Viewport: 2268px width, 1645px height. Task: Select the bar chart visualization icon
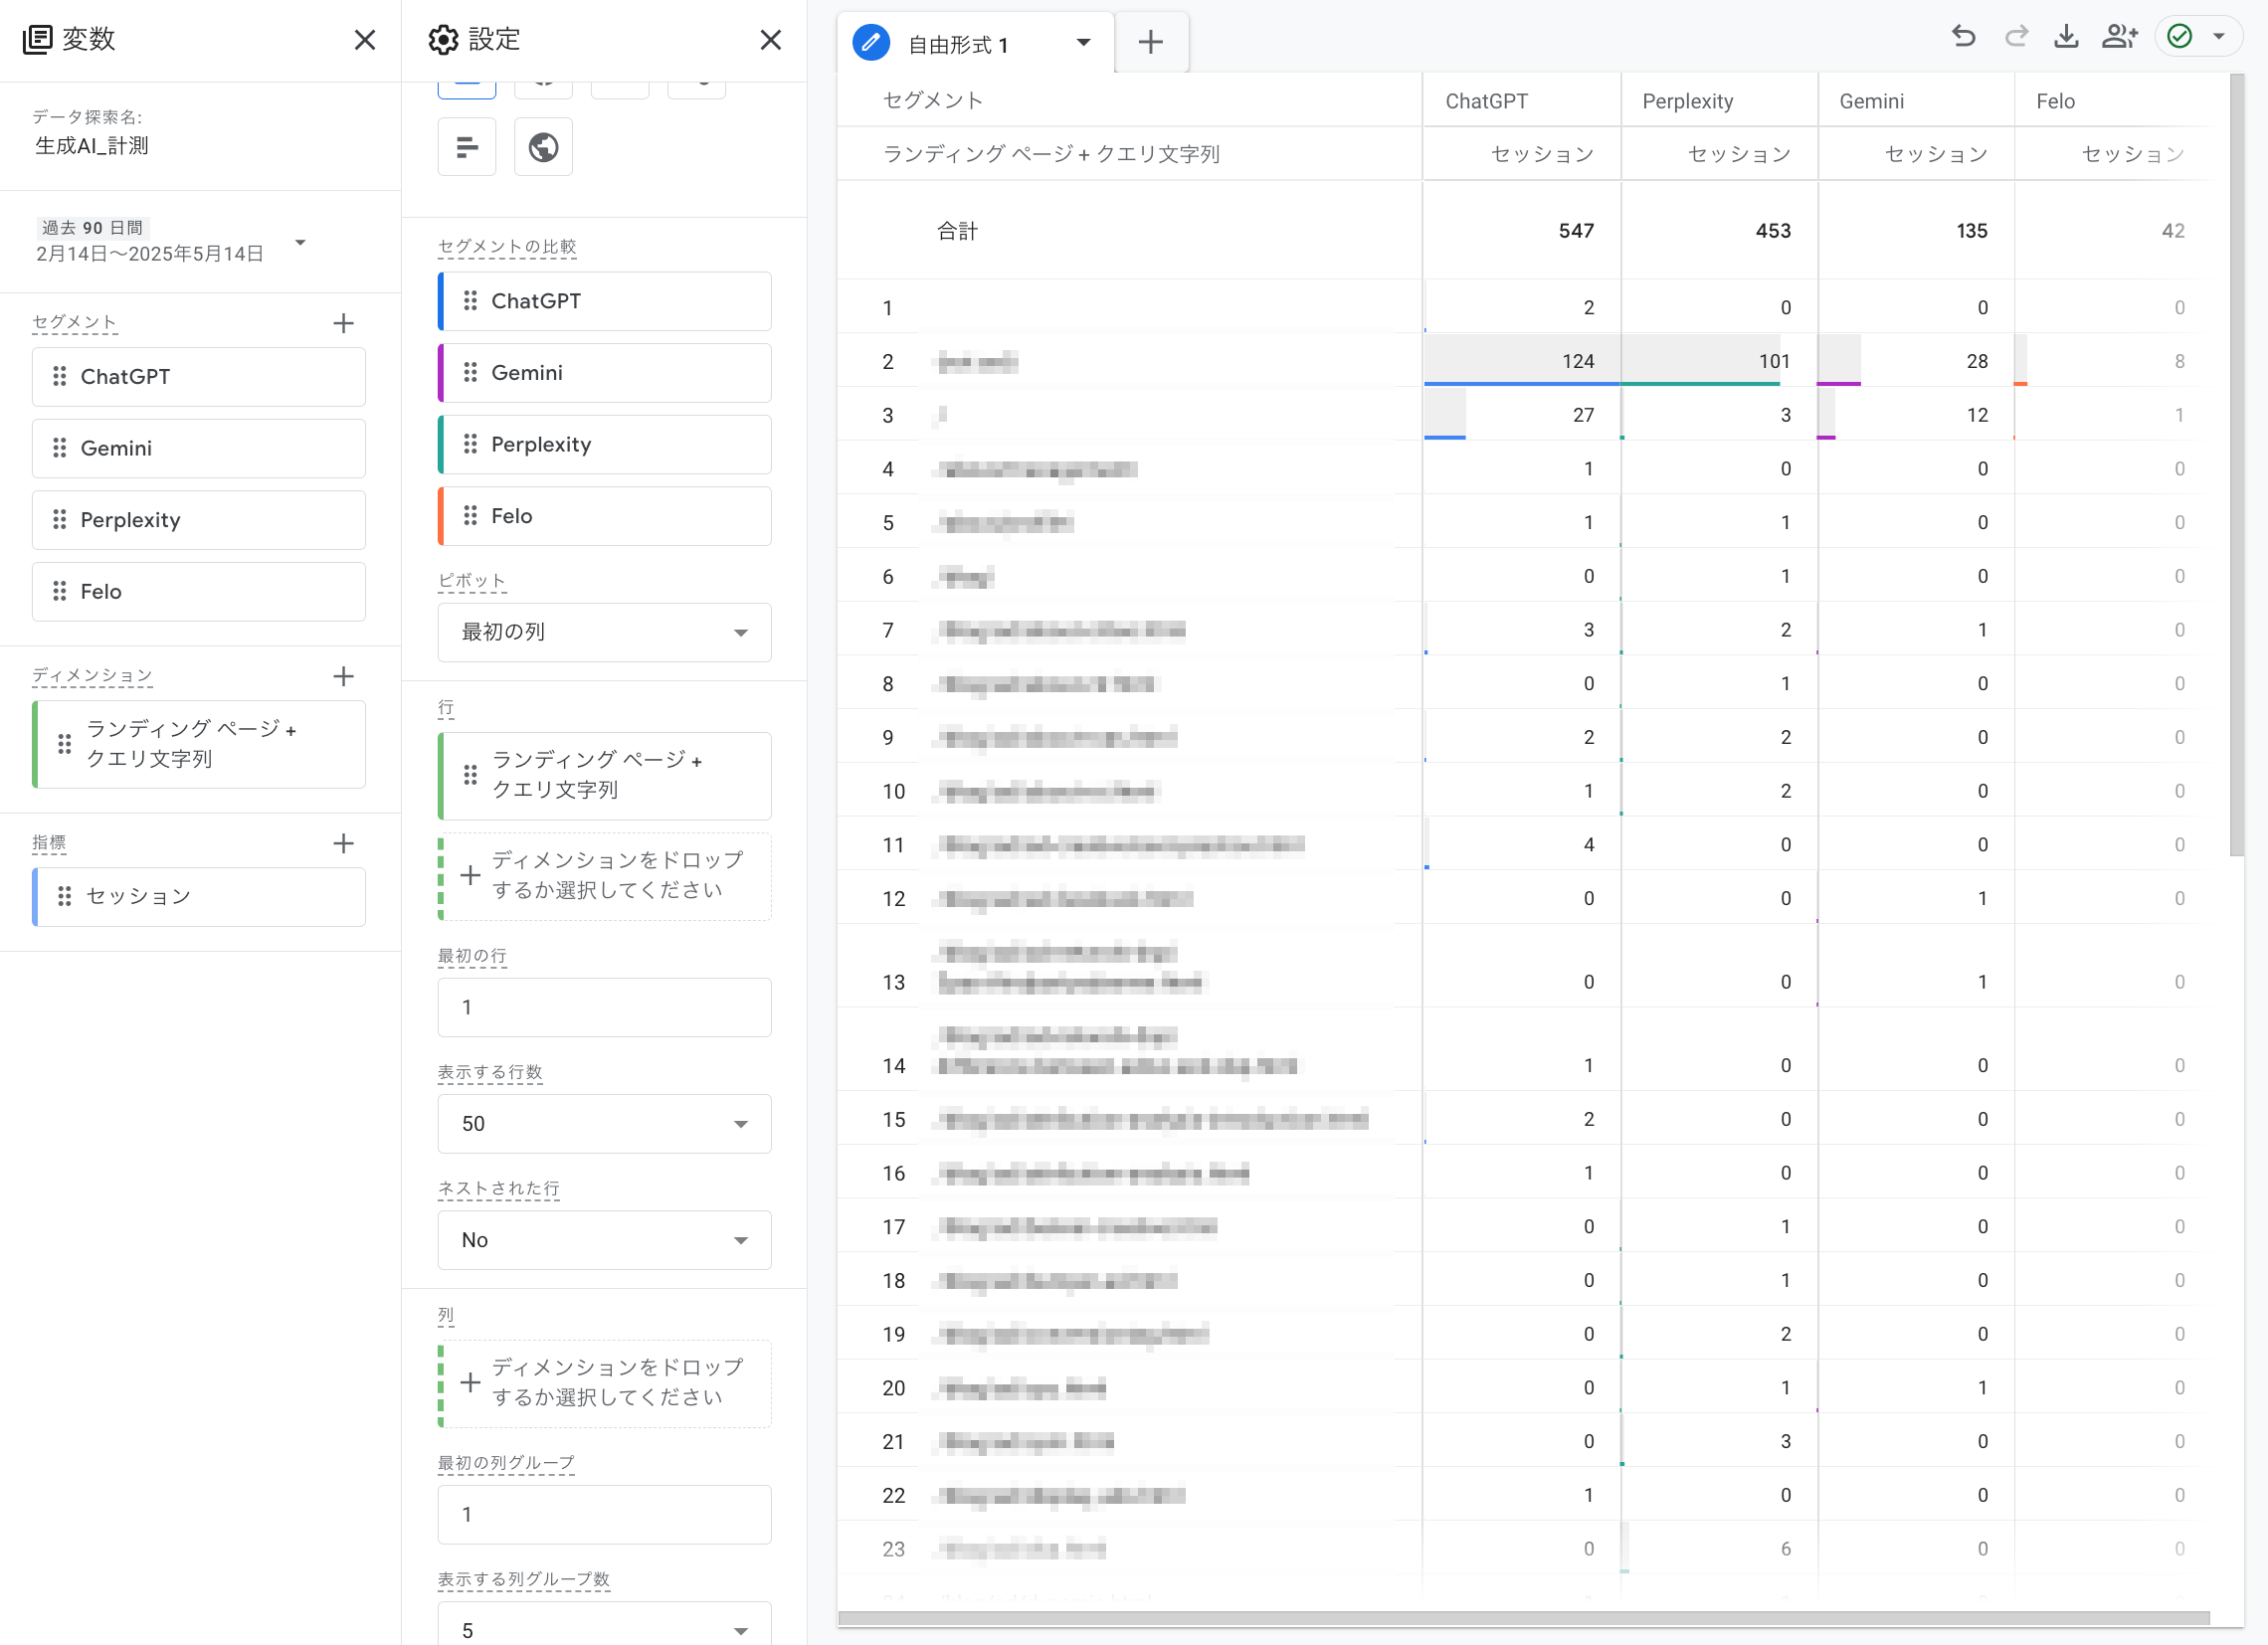pos(467,147)
